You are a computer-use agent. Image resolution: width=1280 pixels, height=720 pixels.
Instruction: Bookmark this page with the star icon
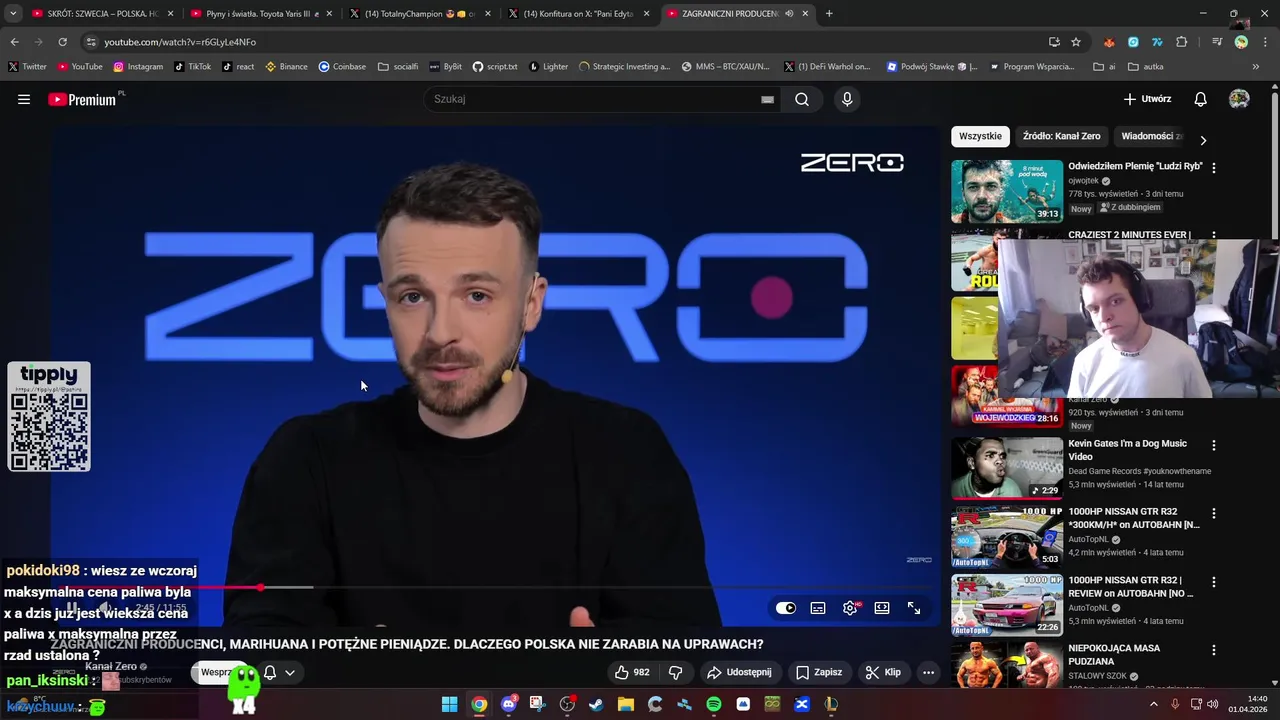pos(1076,42)
